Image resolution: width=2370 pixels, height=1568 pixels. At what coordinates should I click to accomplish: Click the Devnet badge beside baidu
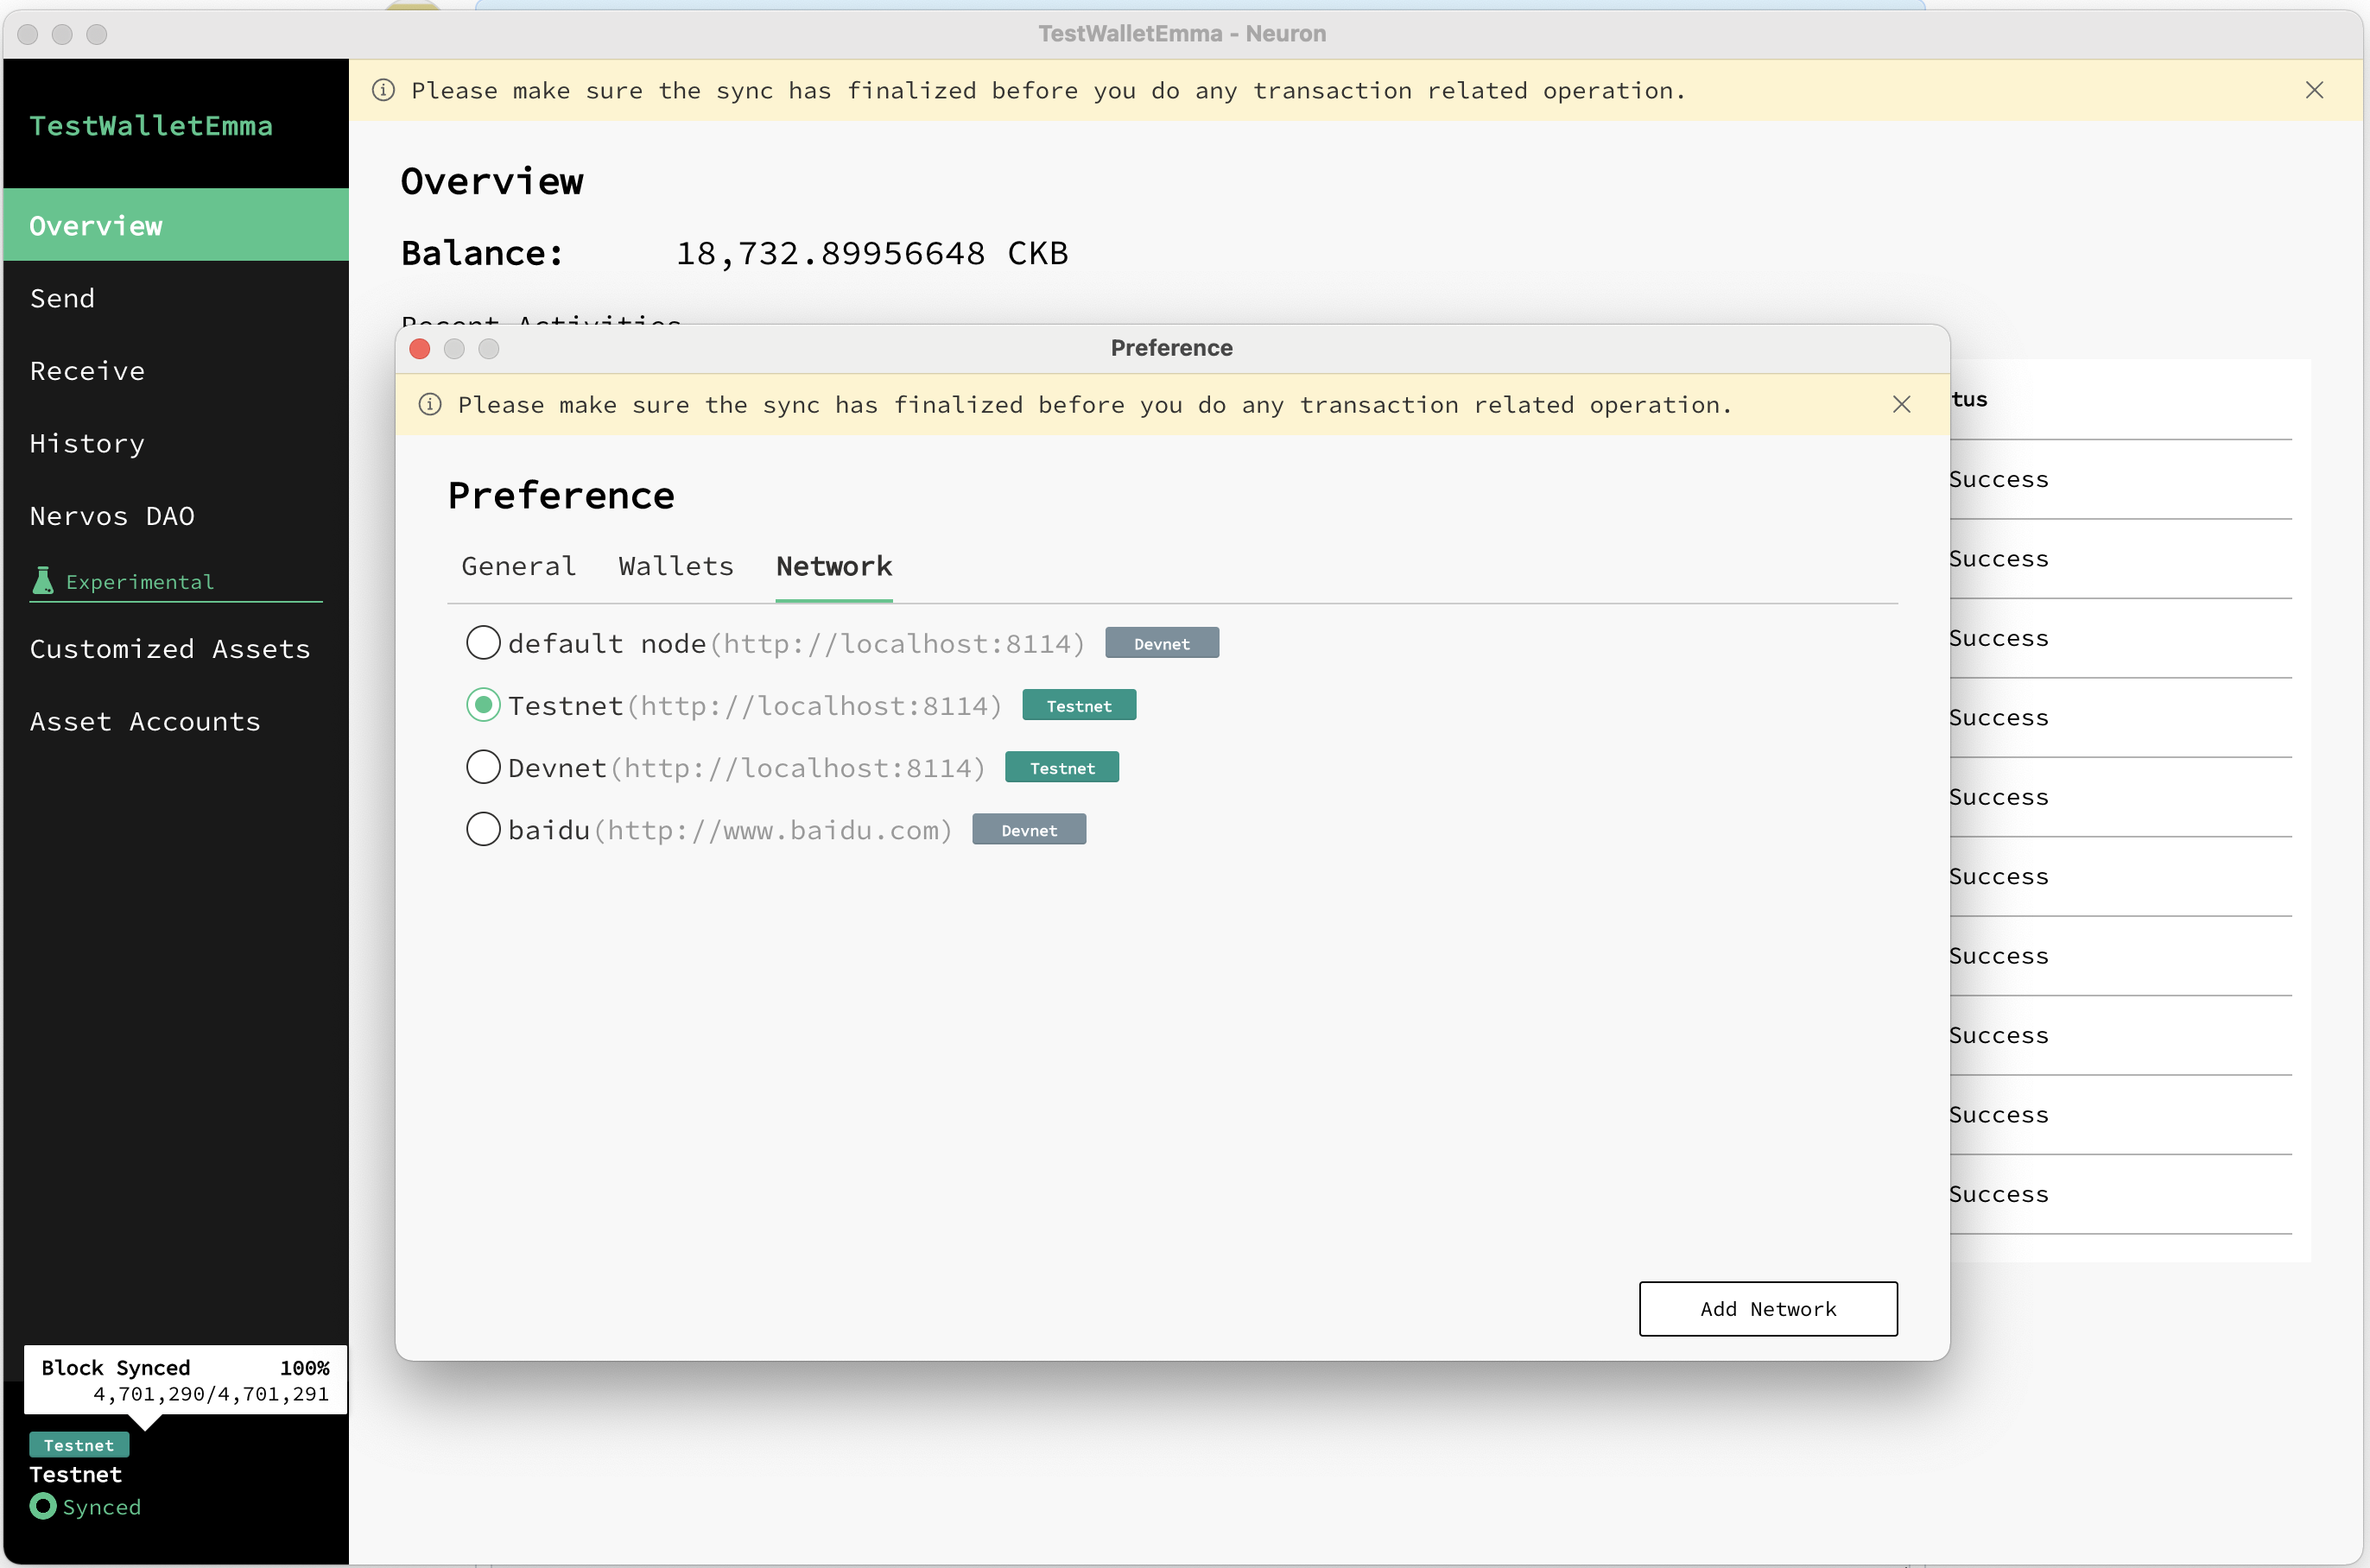1029,829
